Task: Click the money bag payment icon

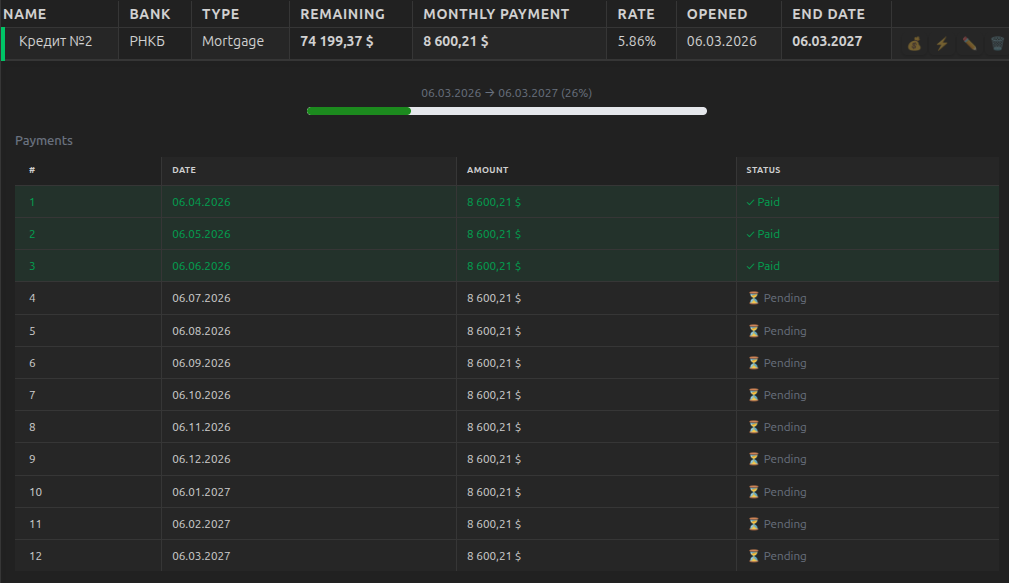Action: (x=914, y=44)
